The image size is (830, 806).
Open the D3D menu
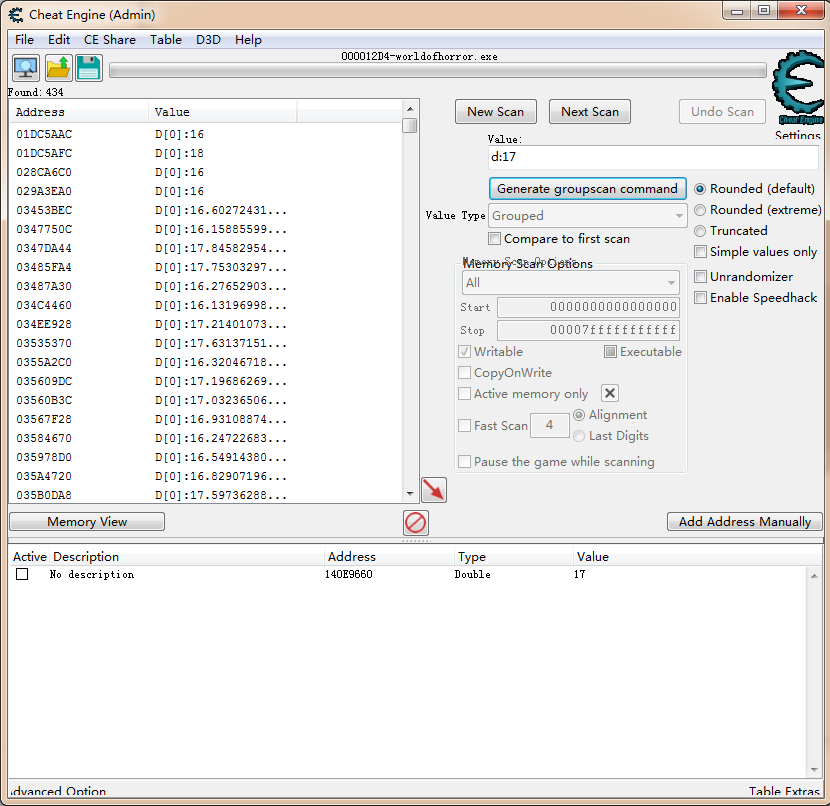[x=208, y=40]
